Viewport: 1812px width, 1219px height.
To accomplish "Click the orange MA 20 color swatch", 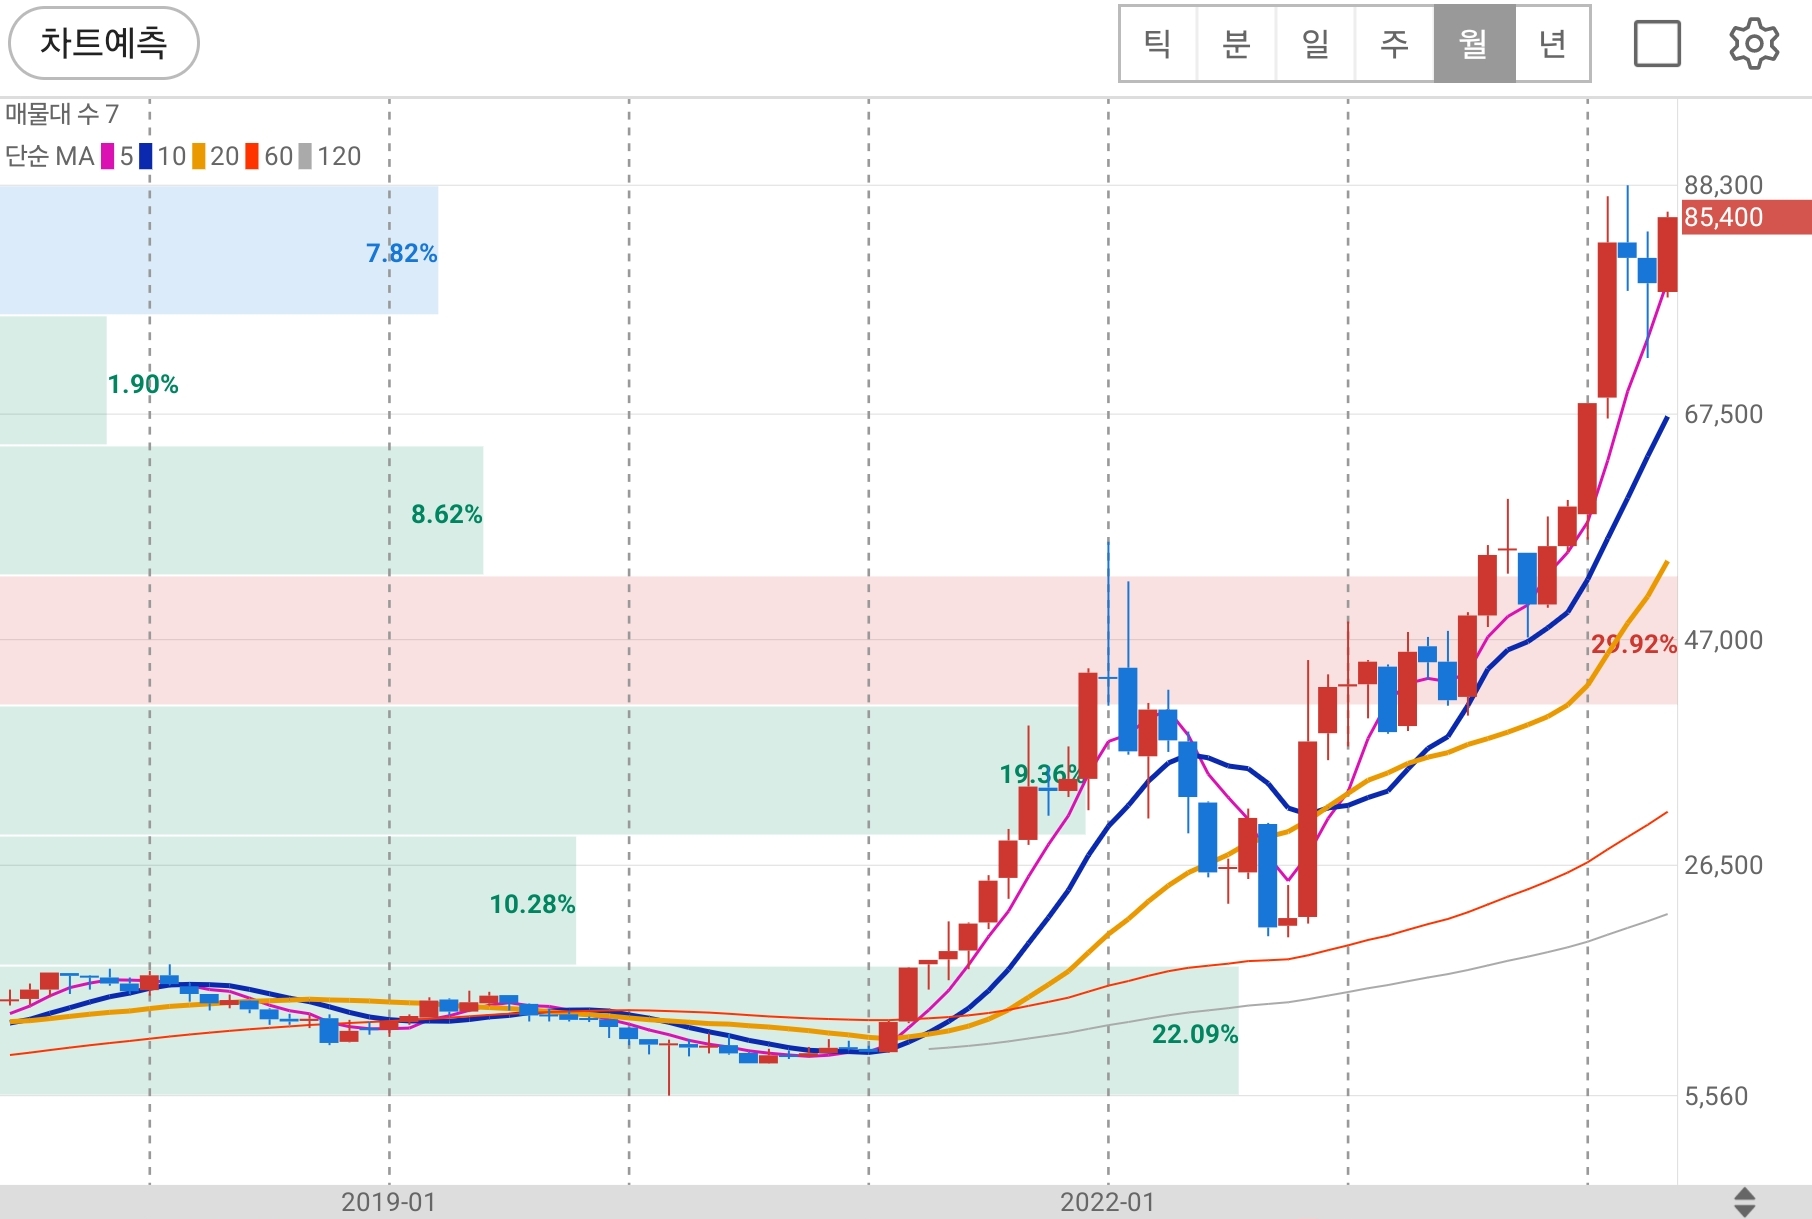I will coord(199,156).
